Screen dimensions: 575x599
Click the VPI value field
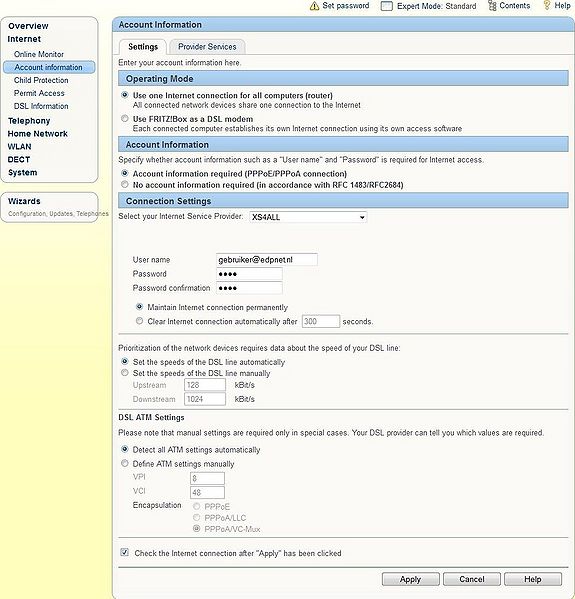pos(207,478)
